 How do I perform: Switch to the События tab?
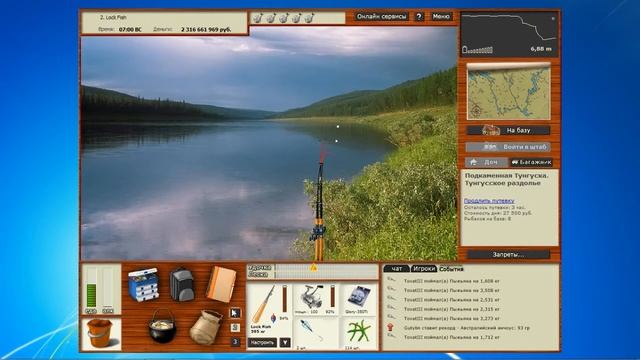coord(451,269)
